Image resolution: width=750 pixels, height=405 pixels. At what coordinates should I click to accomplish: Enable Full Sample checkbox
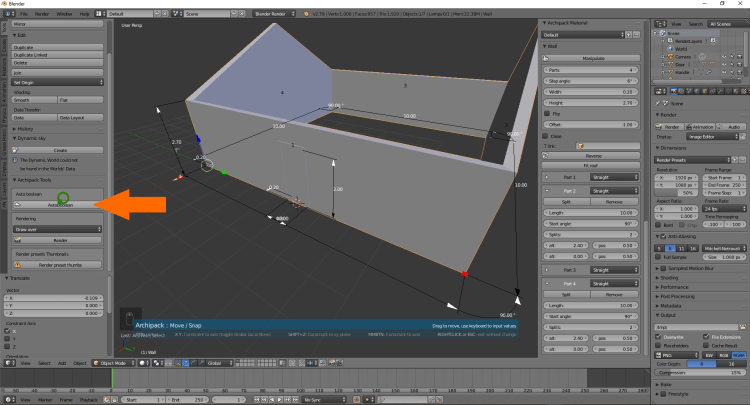659,257
